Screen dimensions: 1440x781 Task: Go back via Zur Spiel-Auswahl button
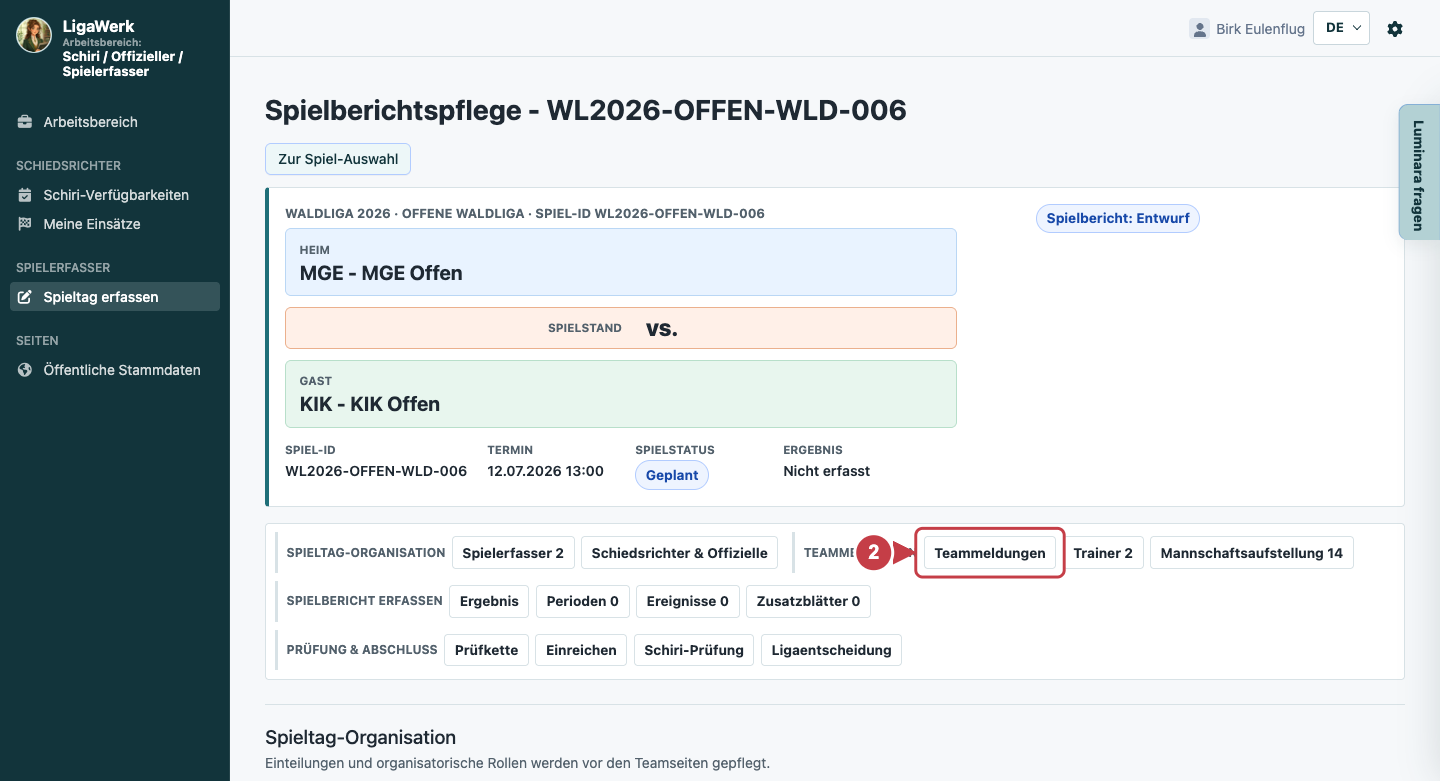pyautogui.click(x=338, y=159)
